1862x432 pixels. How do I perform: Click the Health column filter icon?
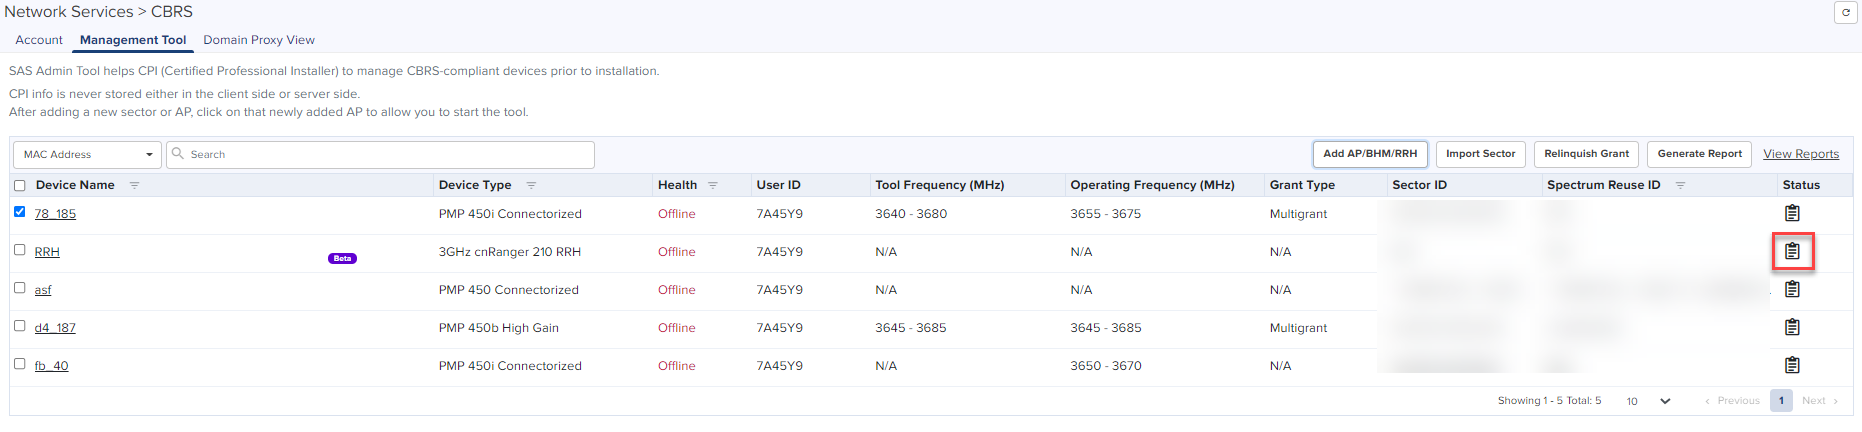[x=713, y=185]
